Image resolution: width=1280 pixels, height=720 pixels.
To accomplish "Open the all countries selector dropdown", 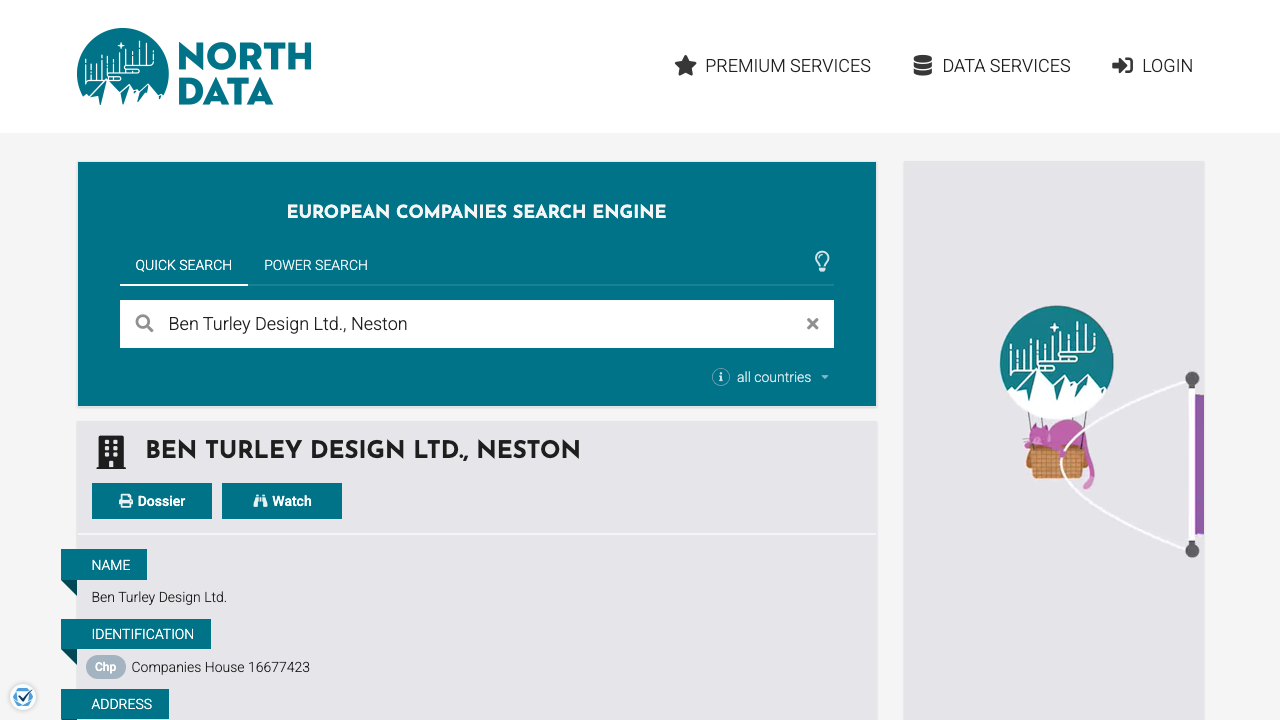I will [x=773, y=377].
